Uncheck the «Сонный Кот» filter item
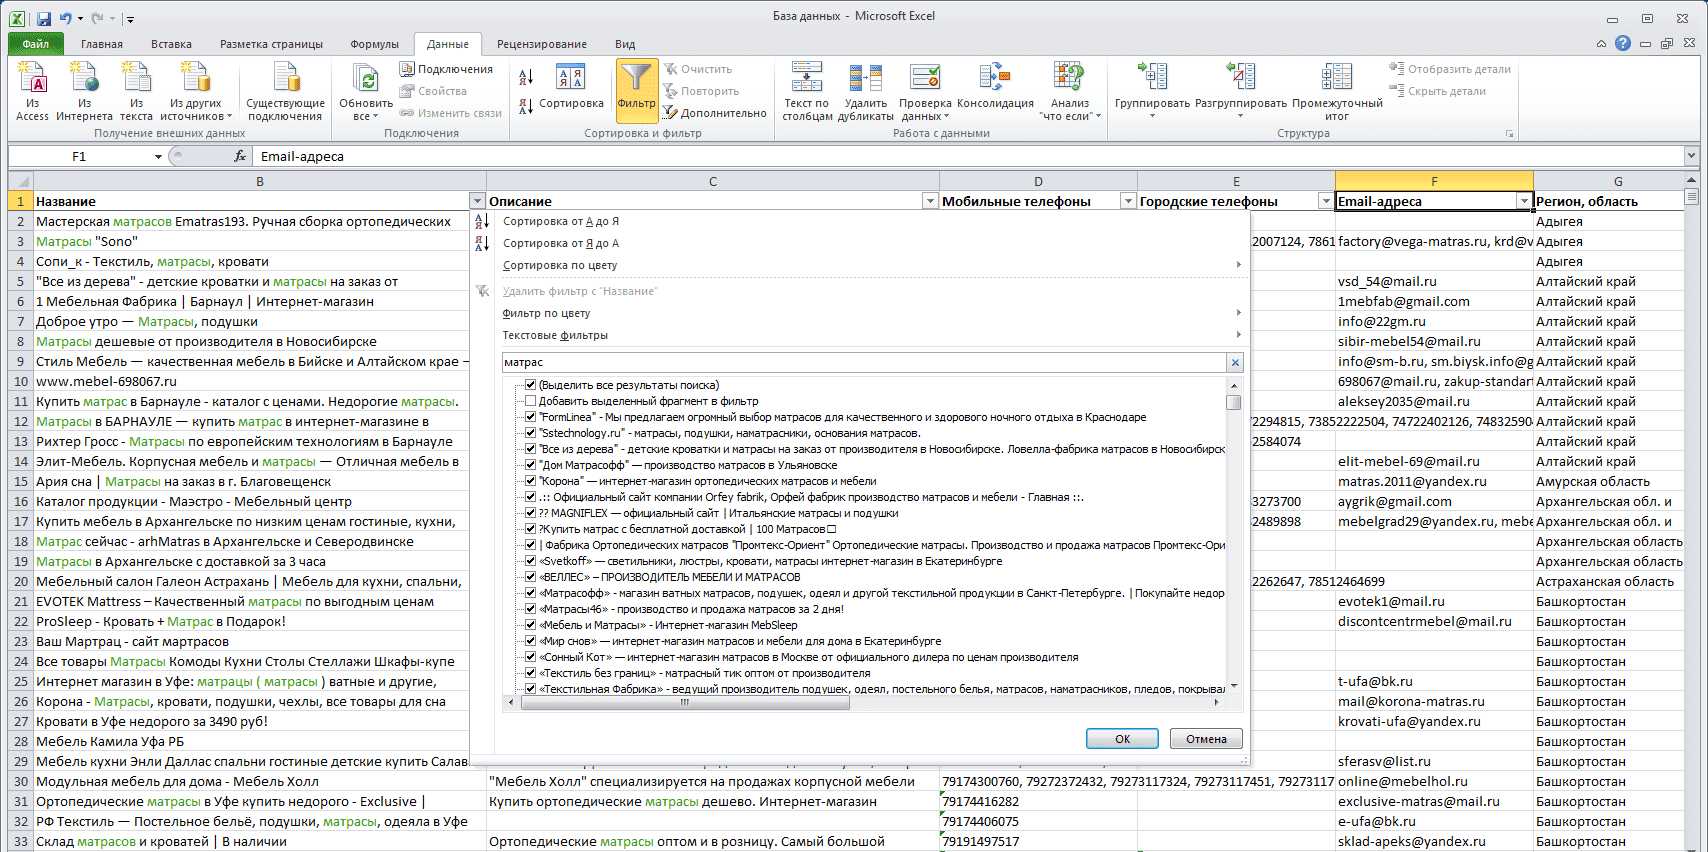Viewport: 1708px width, 852px height. (531, 657)
